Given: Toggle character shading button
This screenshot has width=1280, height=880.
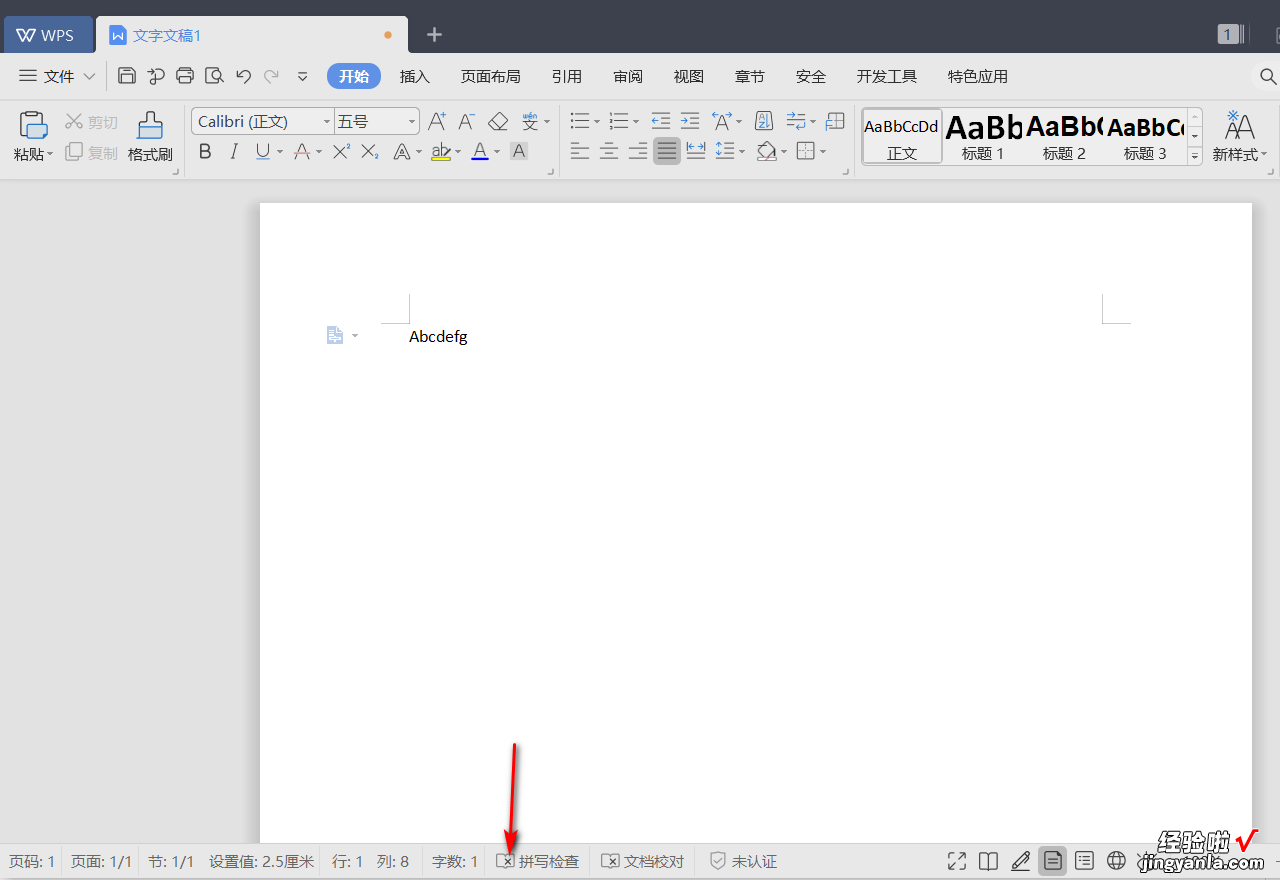Looking at the screenshot, I should [518, 152].
